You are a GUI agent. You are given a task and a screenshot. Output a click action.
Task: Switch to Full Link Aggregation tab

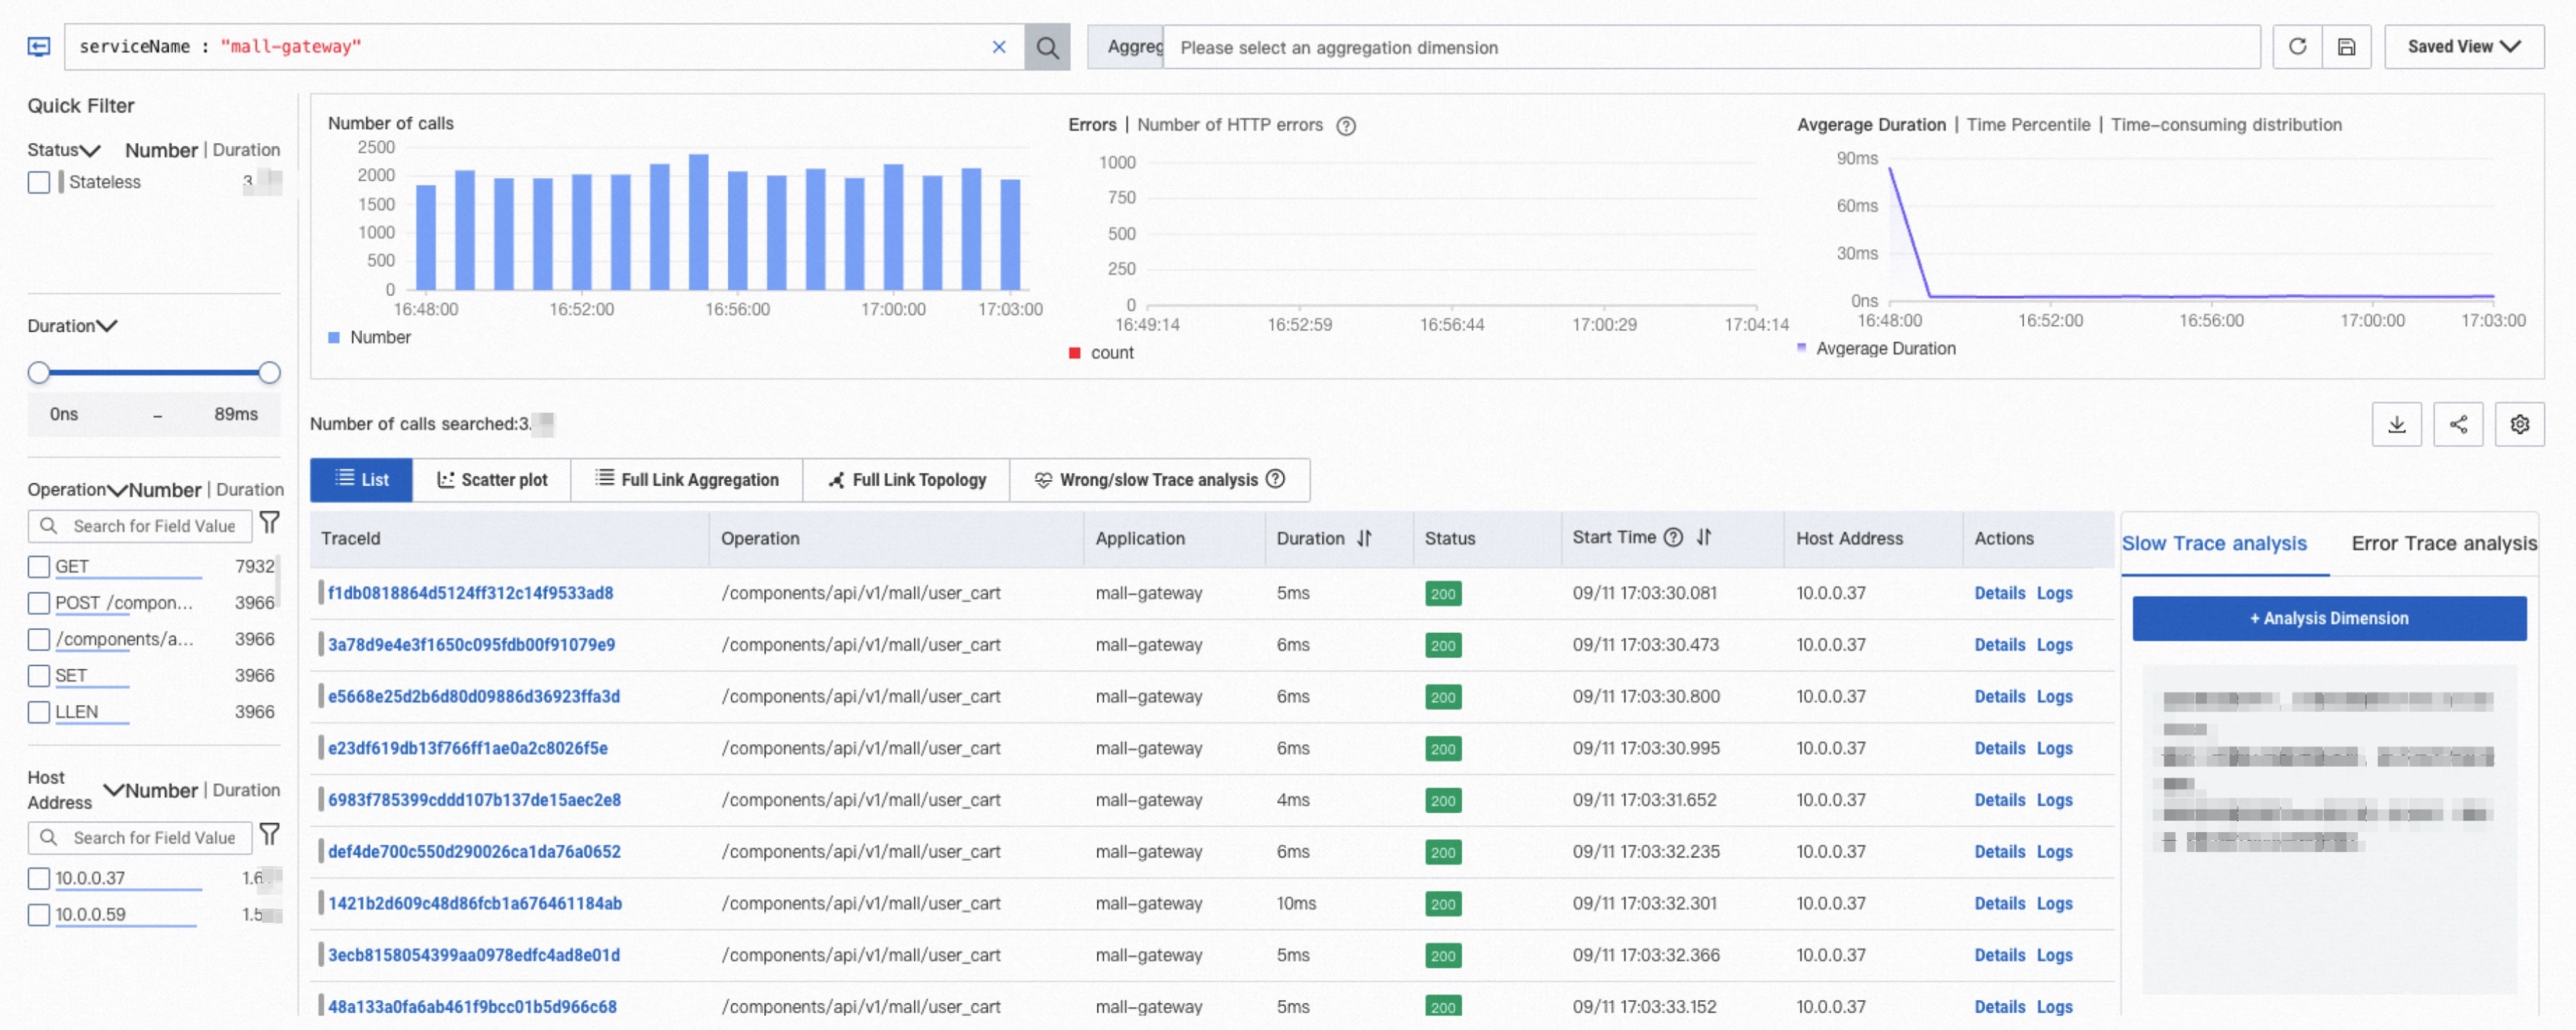click(687, 480)
